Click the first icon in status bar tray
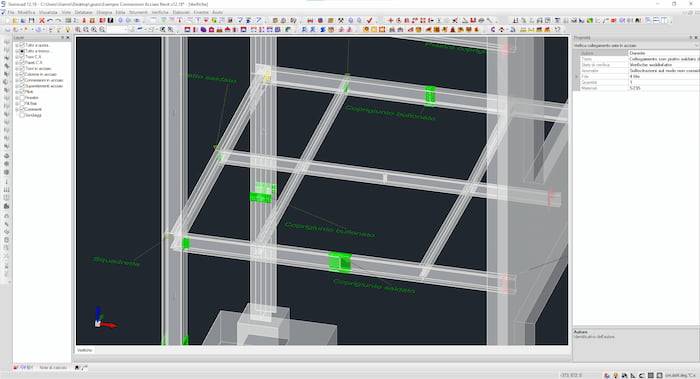This screenshot has width=700, height=379. (x=607, y=375)
